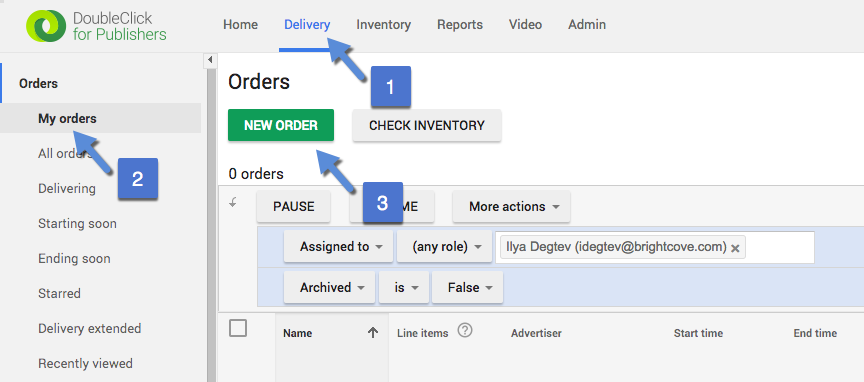Switch to the Reports tab
This screenshot has height=382, width=864.
(x=460, y=25)
